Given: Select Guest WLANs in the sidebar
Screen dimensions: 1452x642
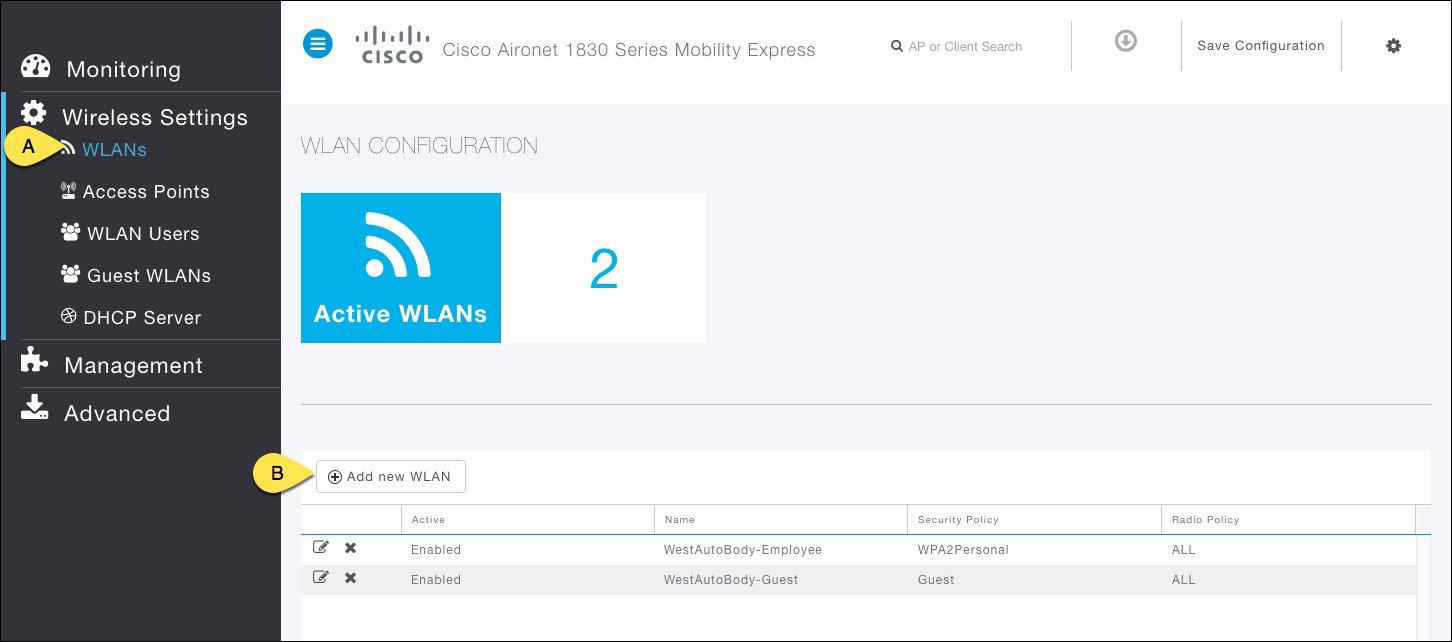Looking at the screenshot, I should click(148, 275).
